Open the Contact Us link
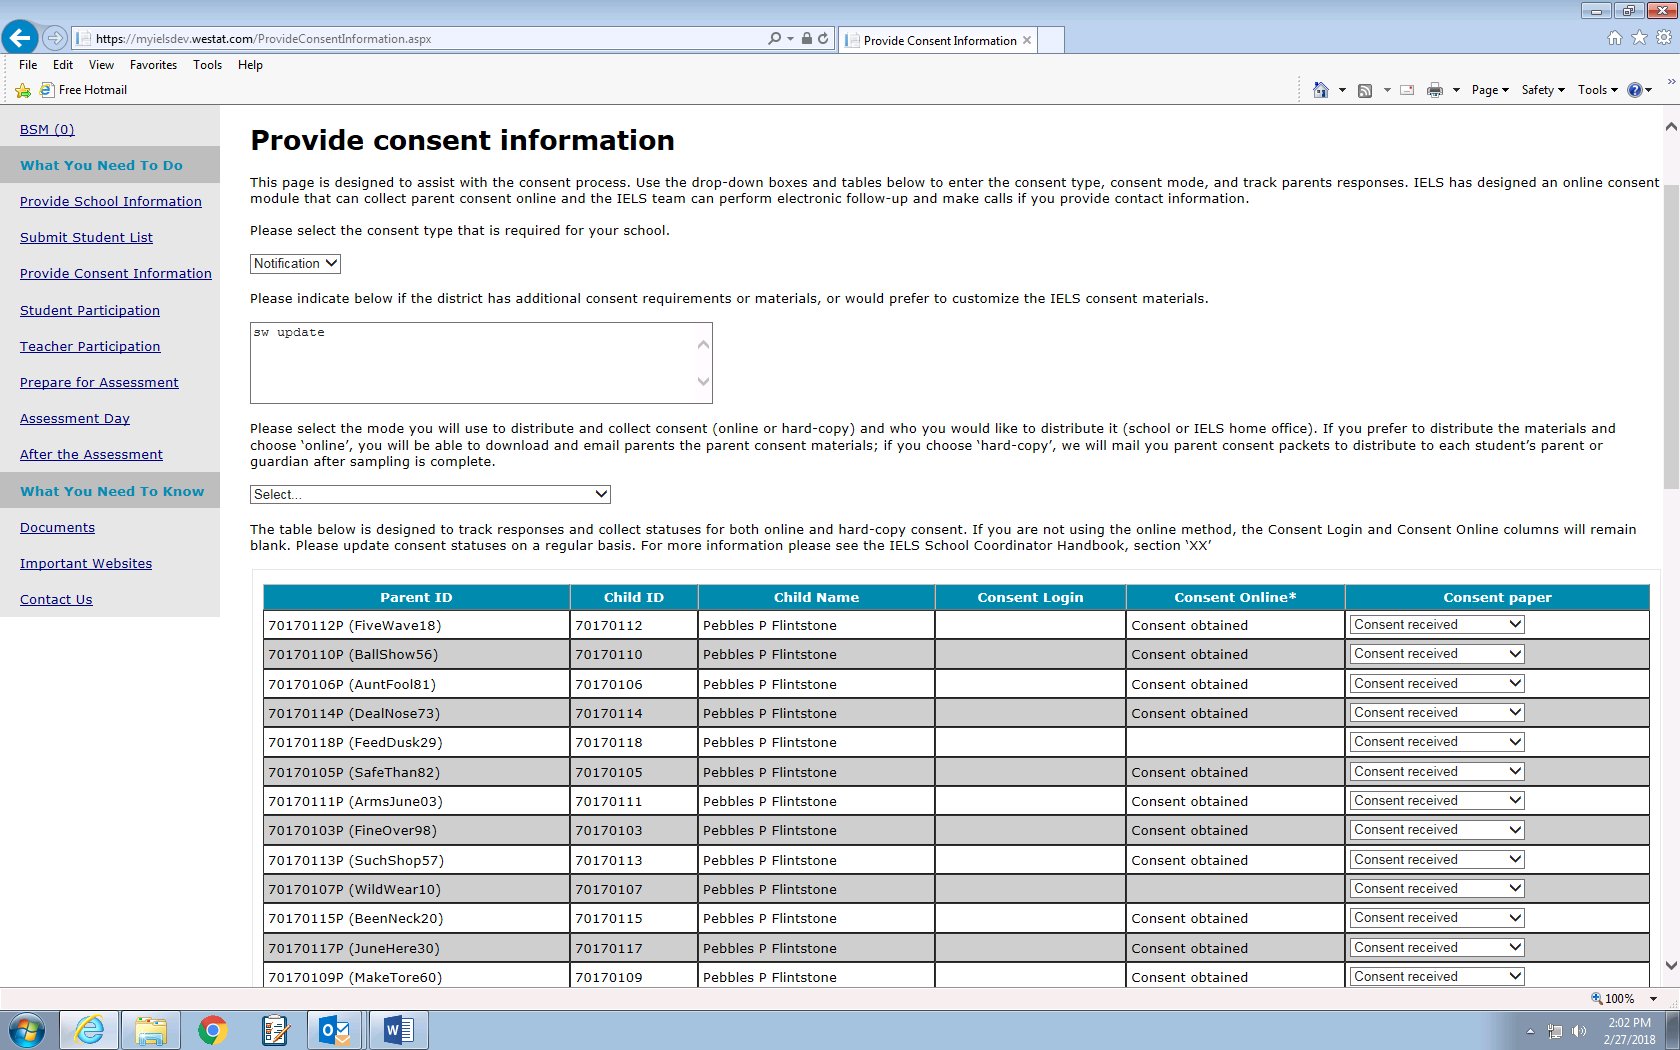 click(56, 600)
